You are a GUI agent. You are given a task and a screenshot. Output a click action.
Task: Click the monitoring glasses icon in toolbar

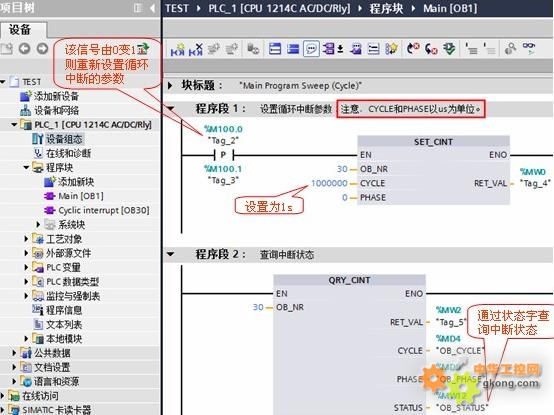(529, 48)
